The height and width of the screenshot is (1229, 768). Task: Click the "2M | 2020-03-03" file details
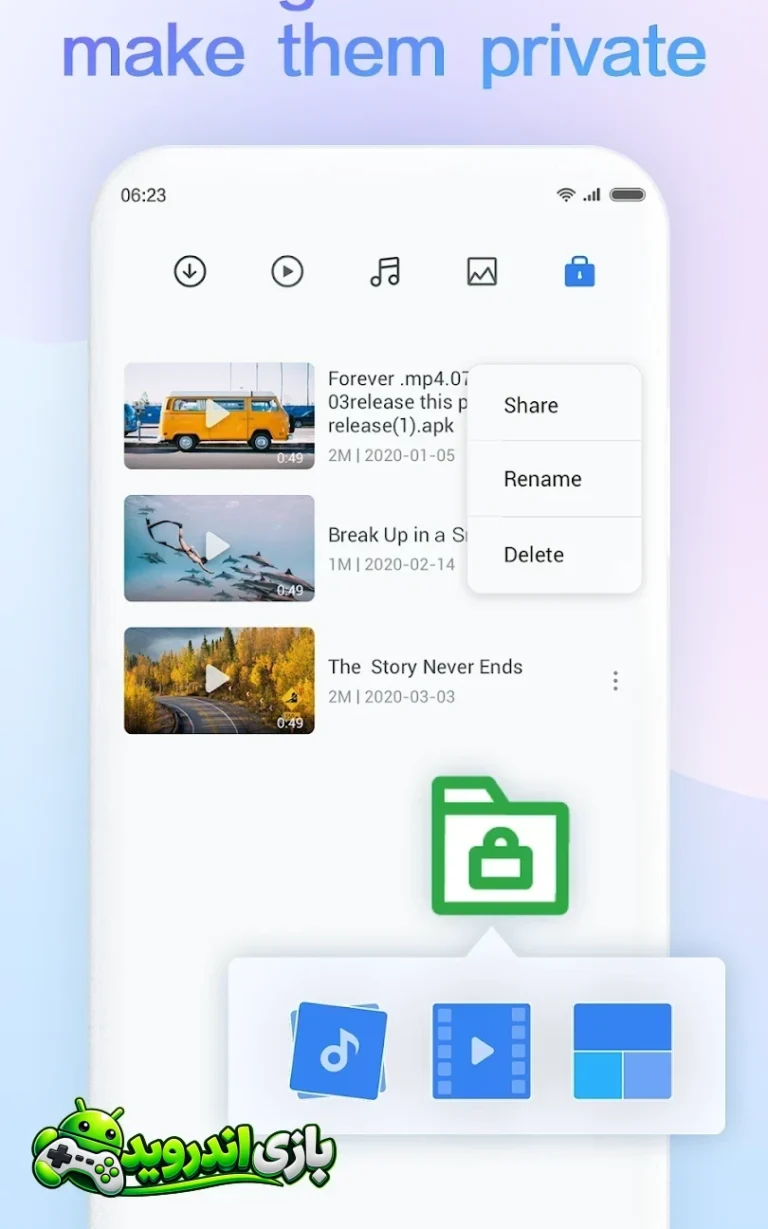click(391, 696)
